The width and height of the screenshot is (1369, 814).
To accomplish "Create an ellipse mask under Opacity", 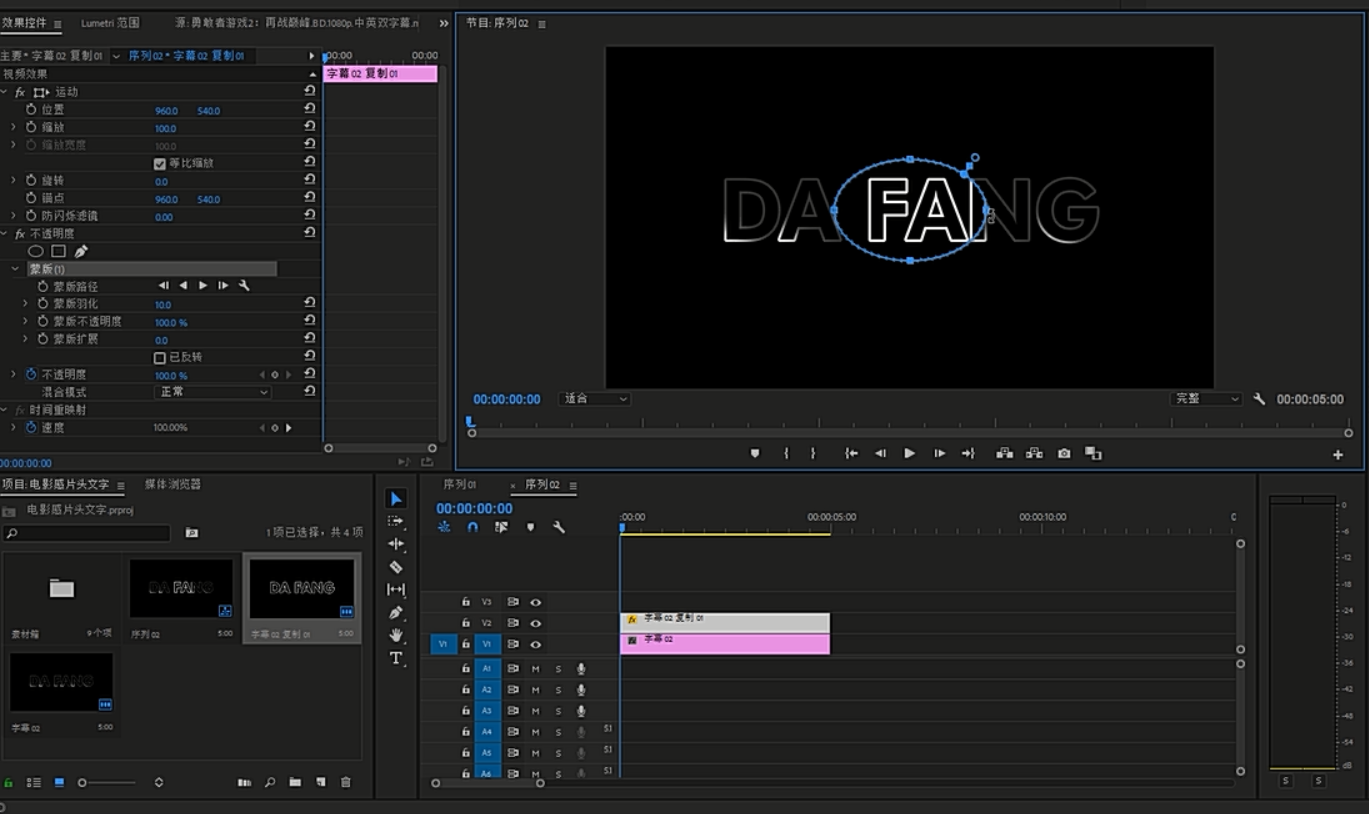I will point(36,251).
